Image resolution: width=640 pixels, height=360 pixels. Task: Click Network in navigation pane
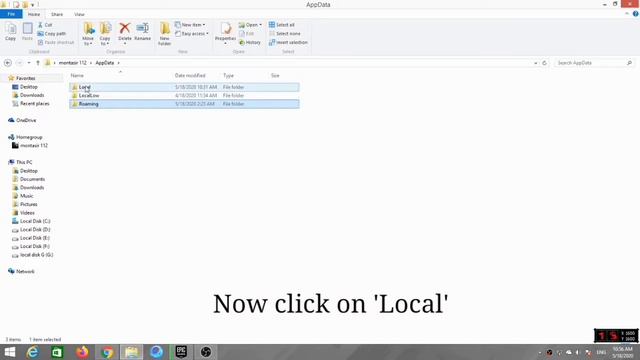coord(25,271)
